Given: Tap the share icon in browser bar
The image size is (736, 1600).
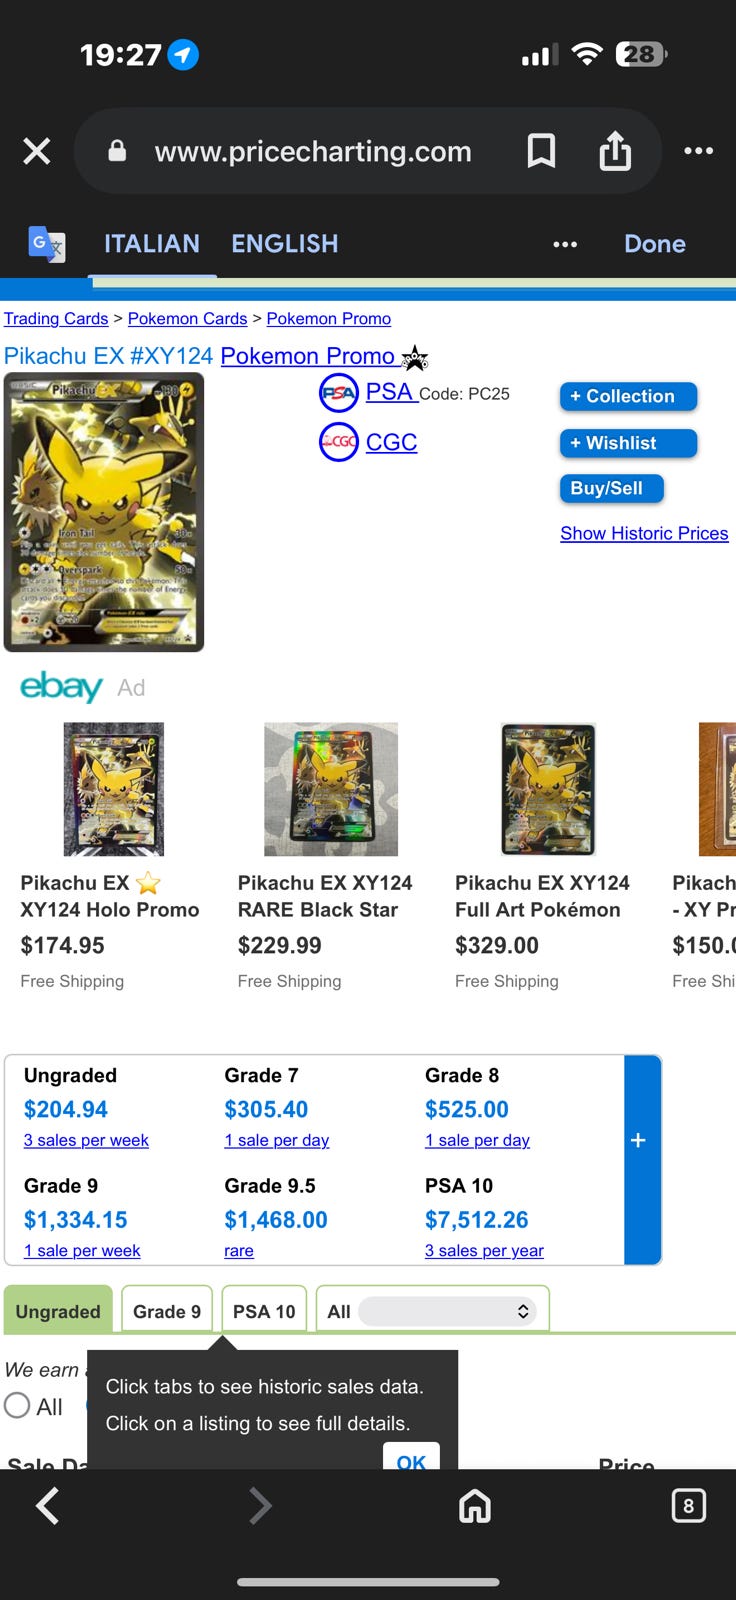Looking at the screenshot, I should [615, 151].
